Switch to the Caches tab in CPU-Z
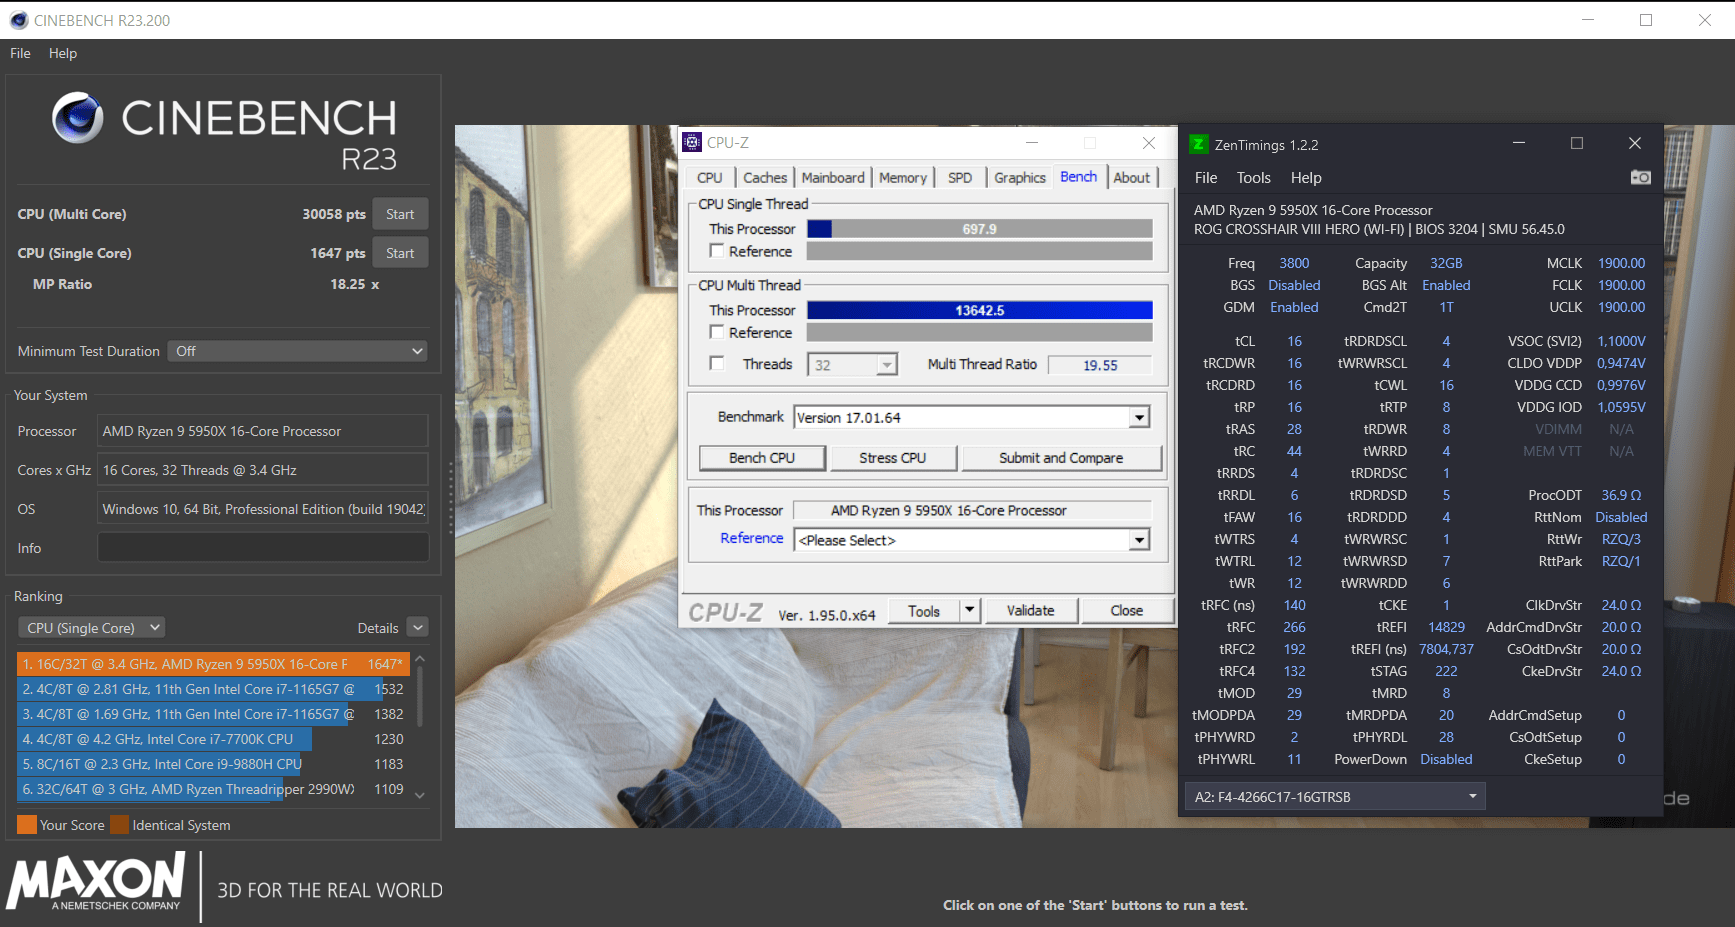Viewport: 1735px width, 927px height. click(x=765, y=177)
